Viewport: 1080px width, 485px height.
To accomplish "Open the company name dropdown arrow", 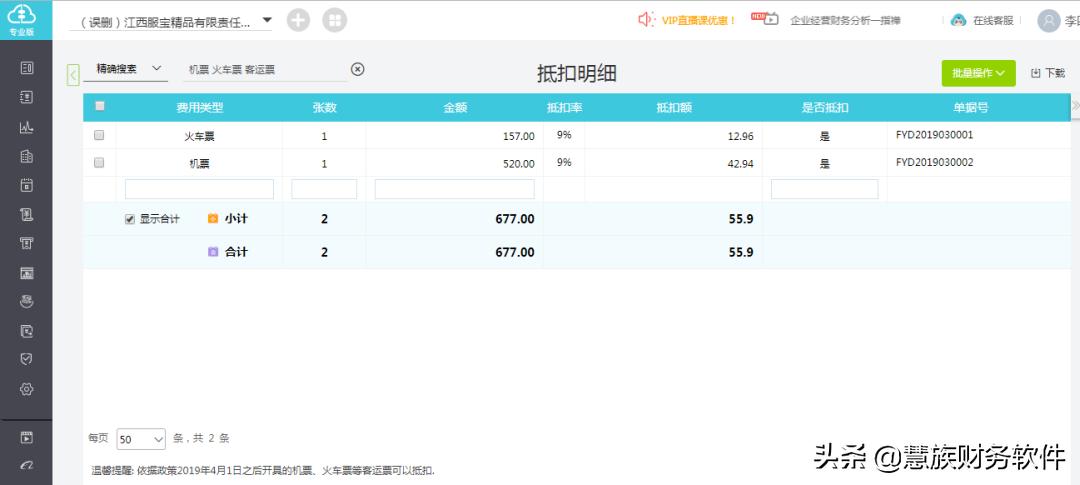I will click(x=267, y=20).
